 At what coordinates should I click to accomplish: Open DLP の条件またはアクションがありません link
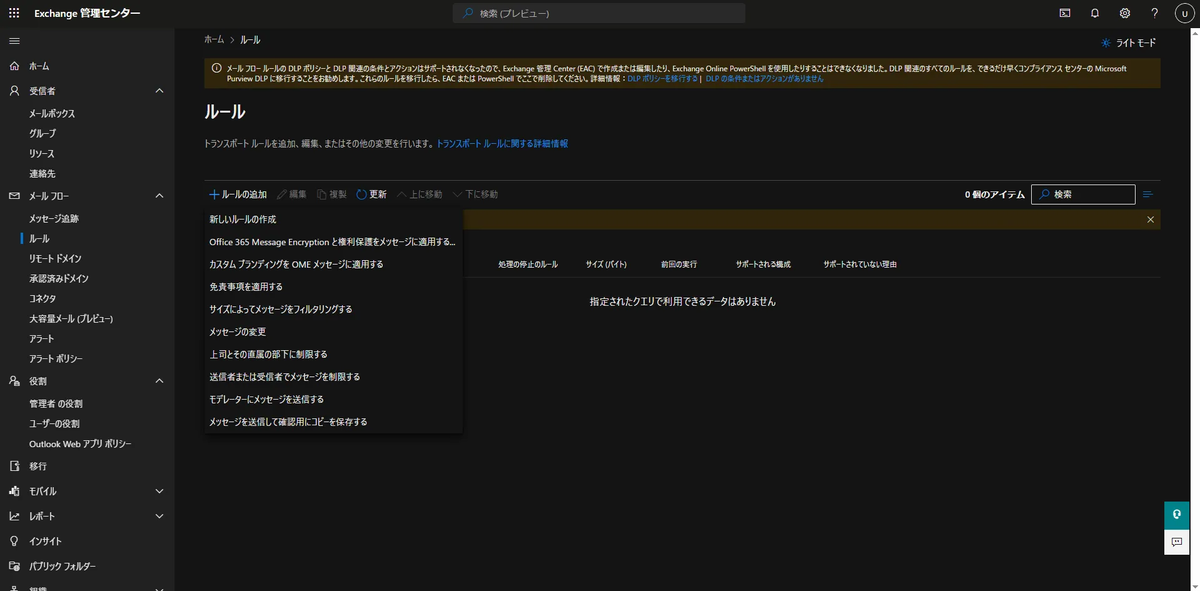pyautogui.click(x=765, y=78)
